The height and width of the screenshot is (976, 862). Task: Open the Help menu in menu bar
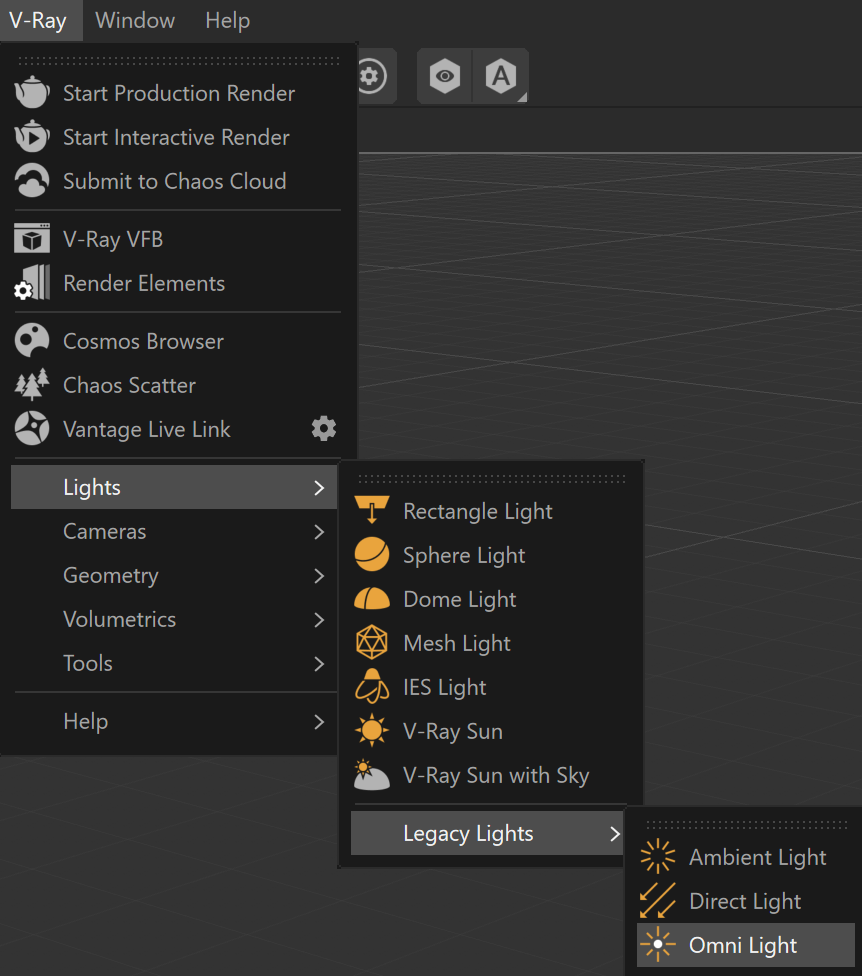coord(228,21)
